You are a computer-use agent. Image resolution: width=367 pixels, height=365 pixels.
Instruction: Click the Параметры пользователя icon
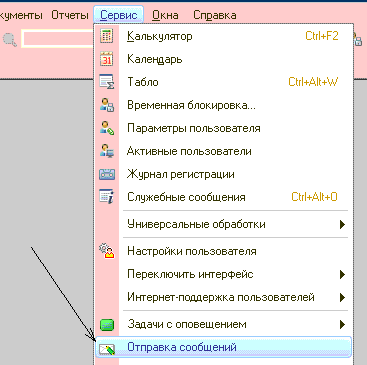click(107, 128)
